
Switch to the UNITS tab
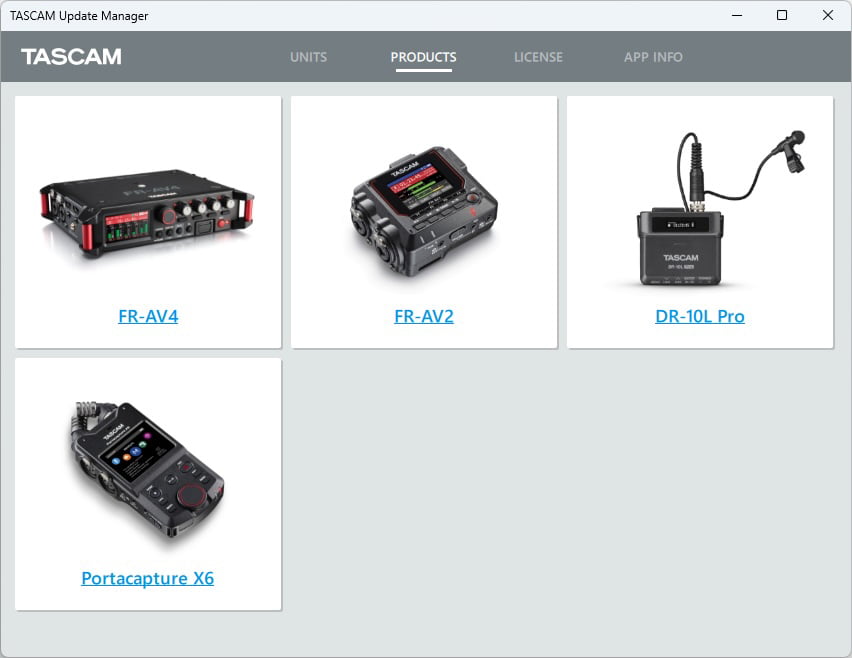click(x=308, y=57)
